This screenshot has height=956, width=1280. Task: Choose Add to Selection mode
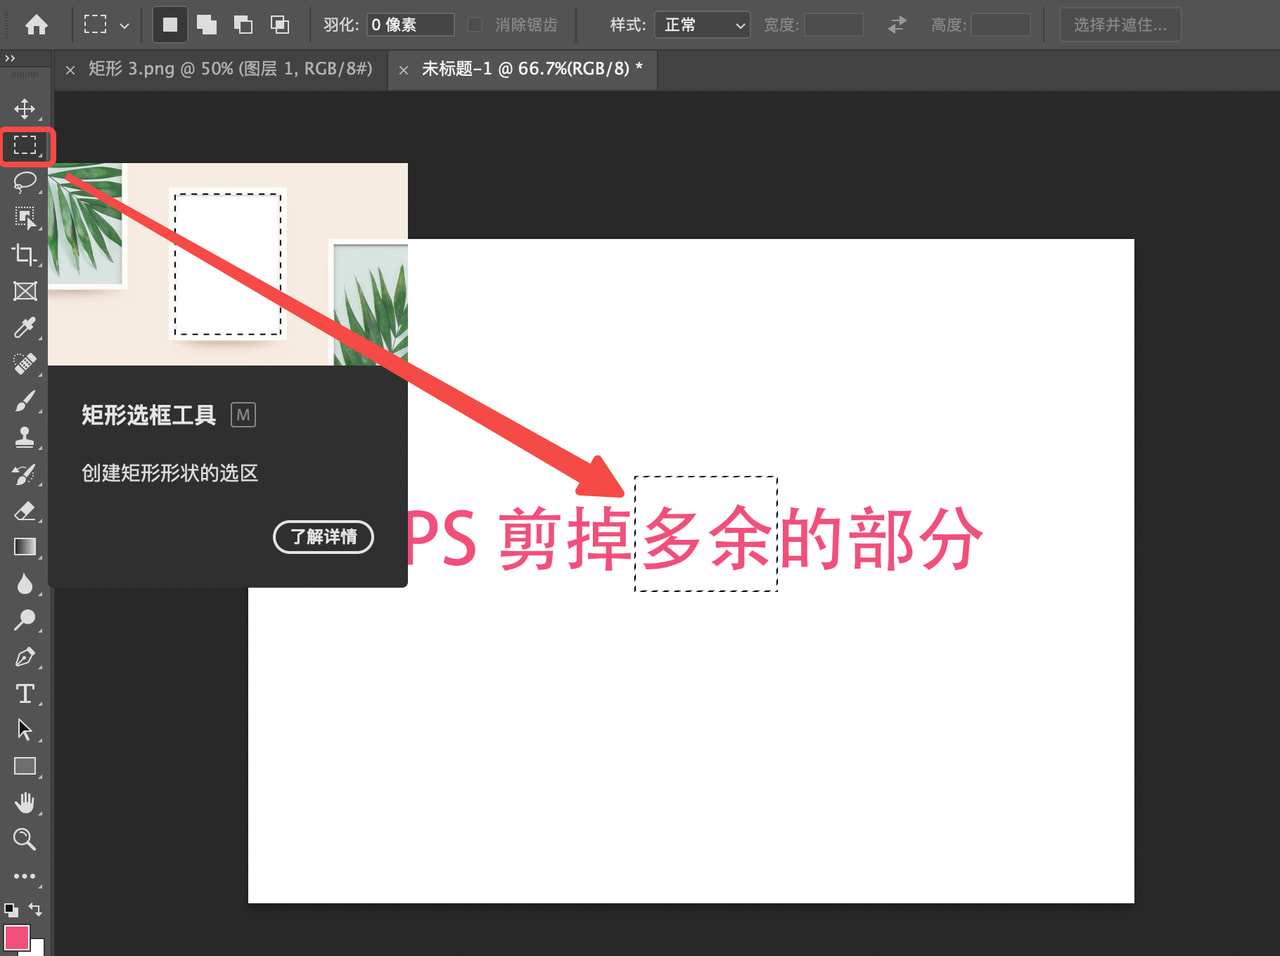(207, 25)
